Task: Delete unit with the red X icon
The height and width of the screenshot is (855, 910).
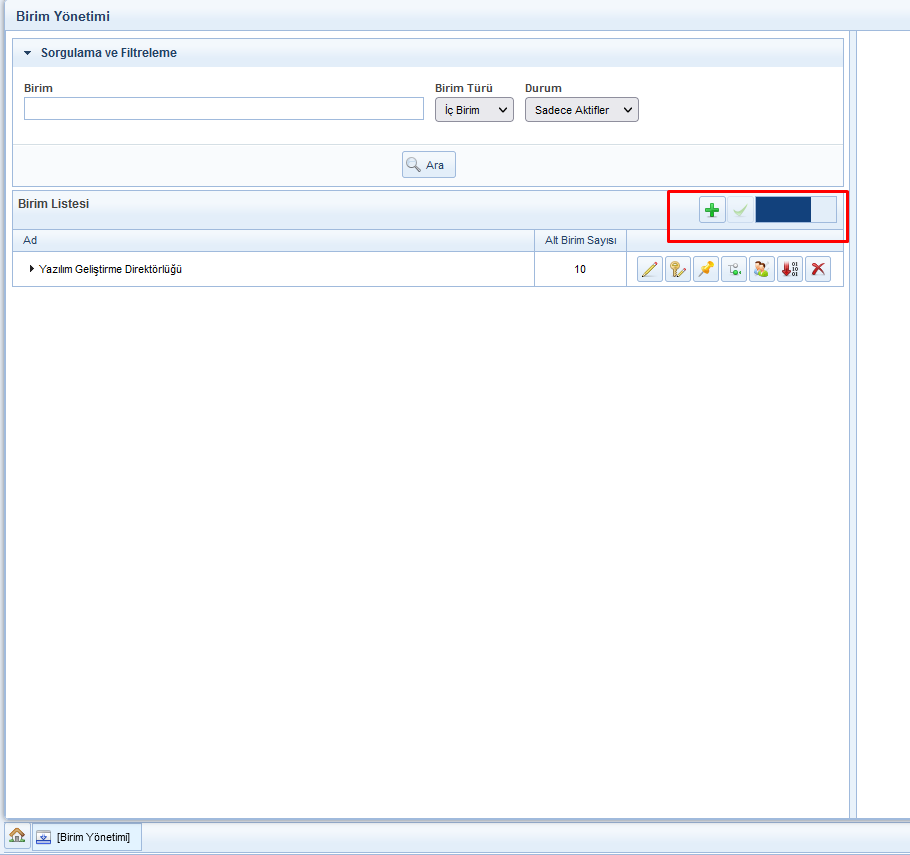Action: point(818,269)
